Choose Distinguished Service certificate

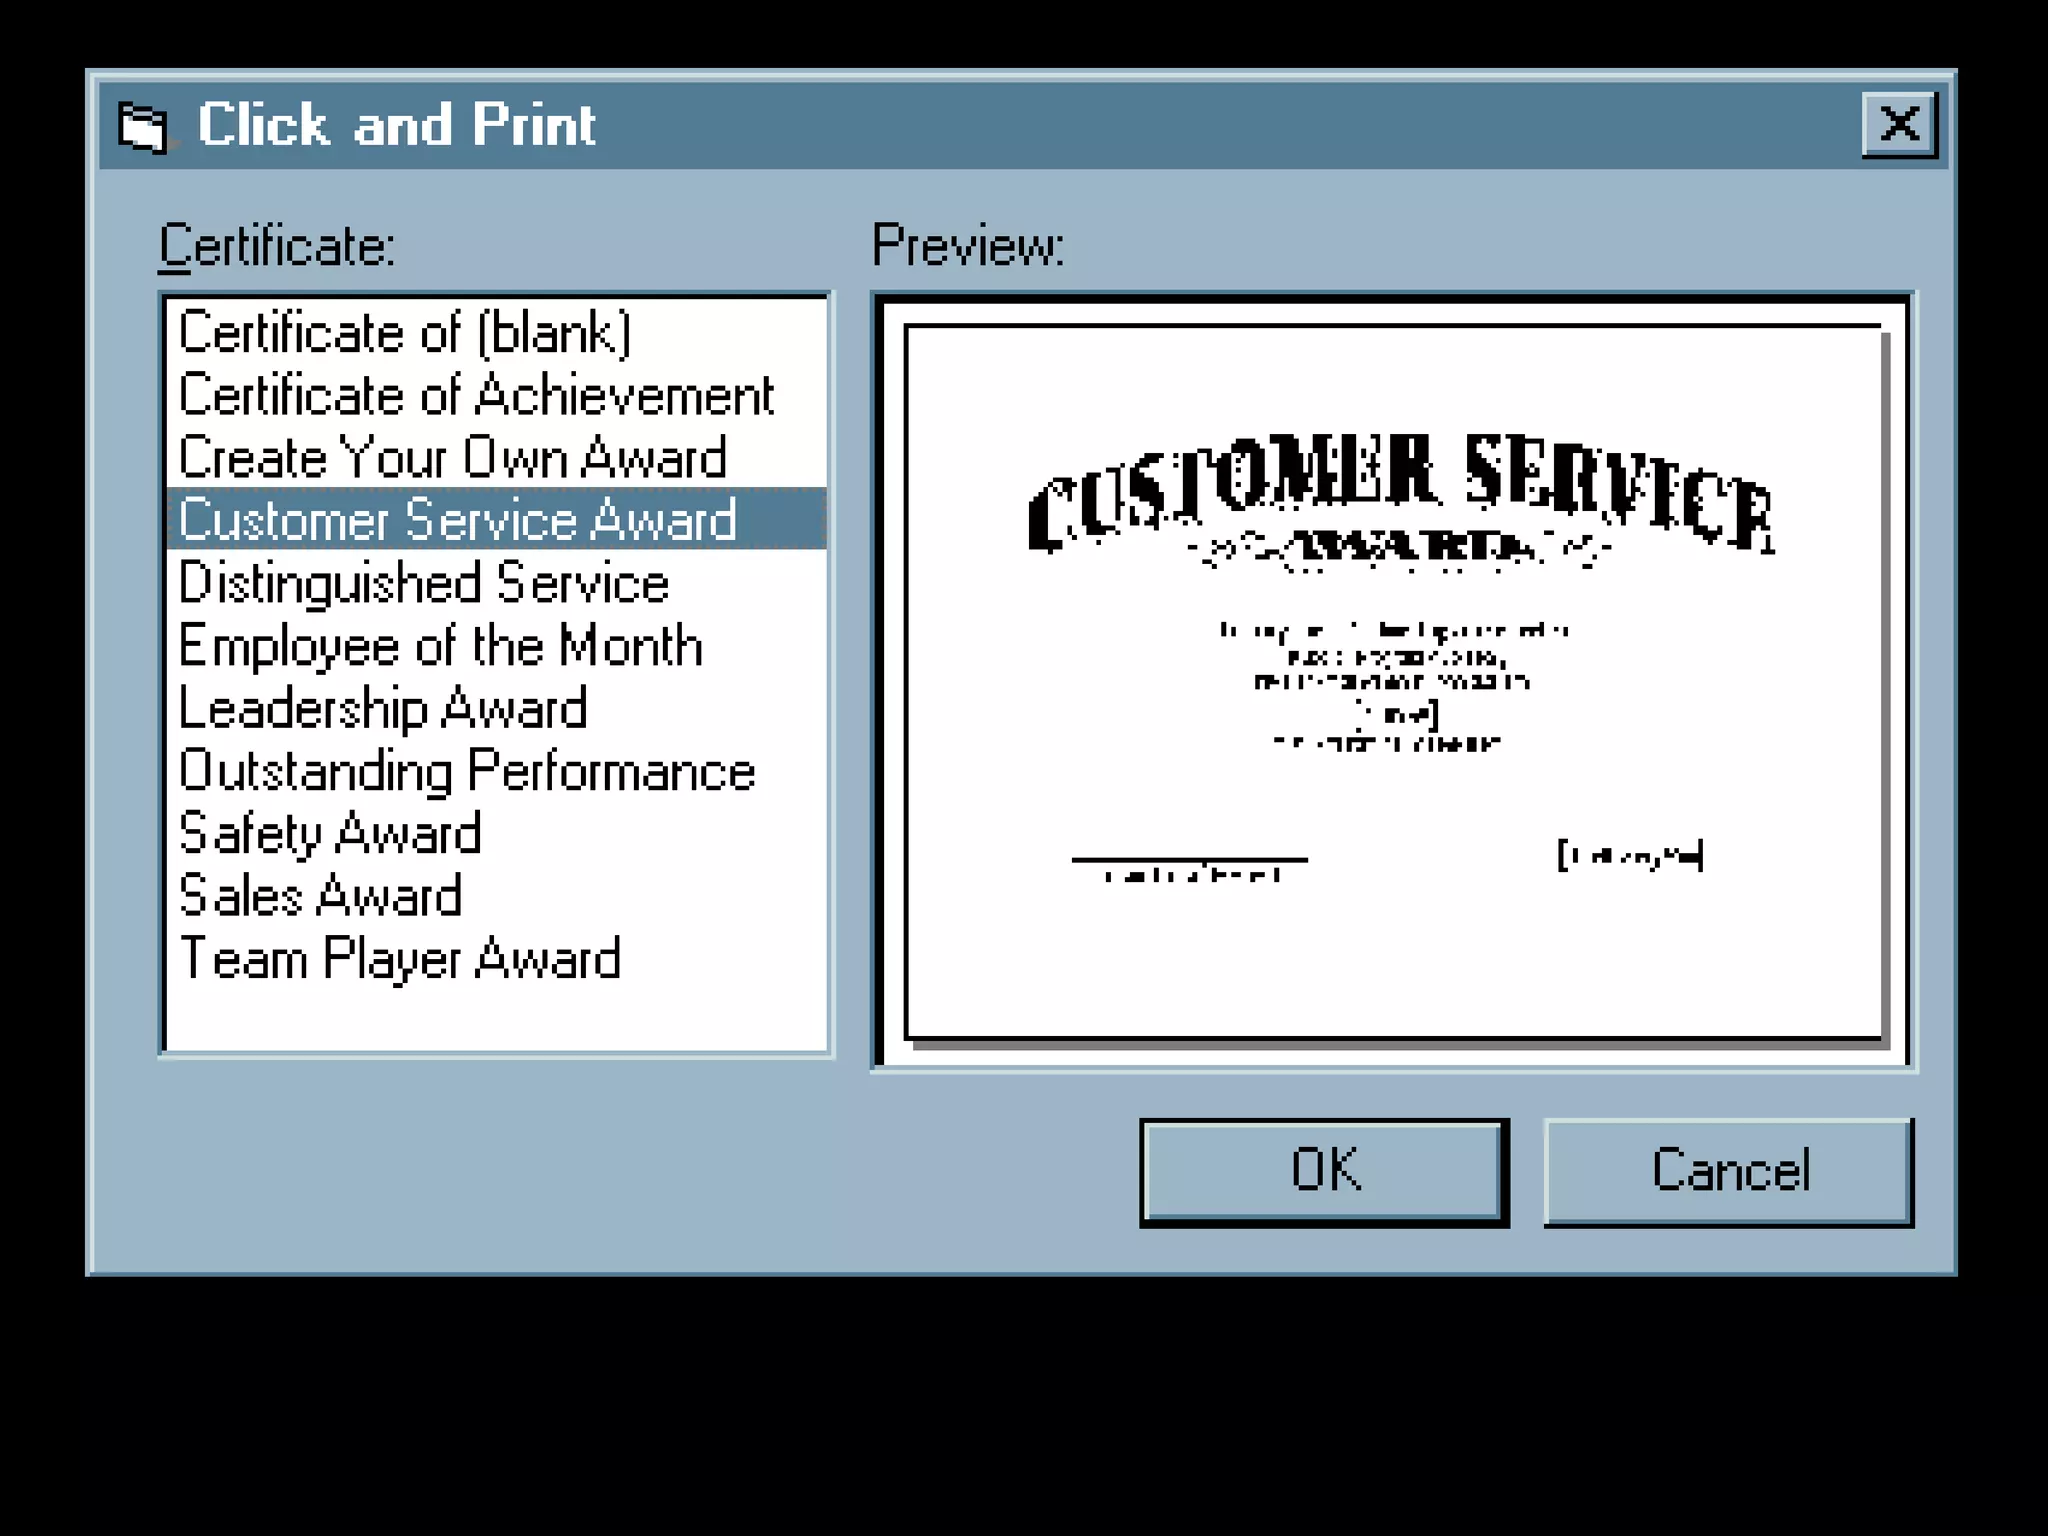coord(423,583)
